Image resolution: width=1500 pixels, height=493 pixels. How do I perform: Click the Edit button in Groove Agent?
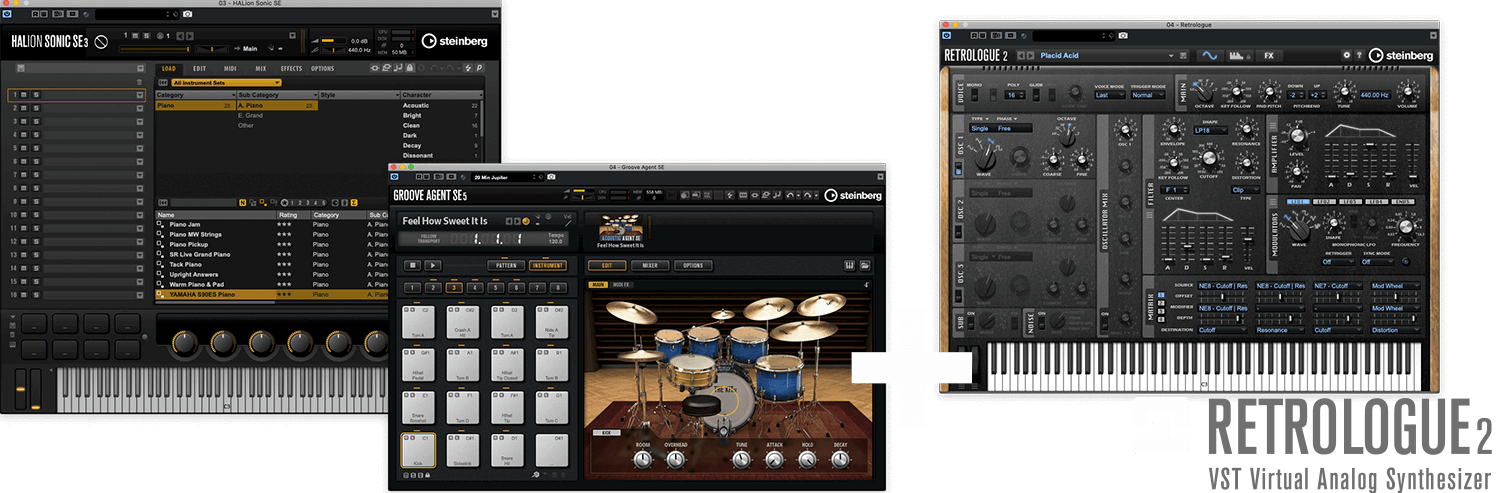coord(607,265)
